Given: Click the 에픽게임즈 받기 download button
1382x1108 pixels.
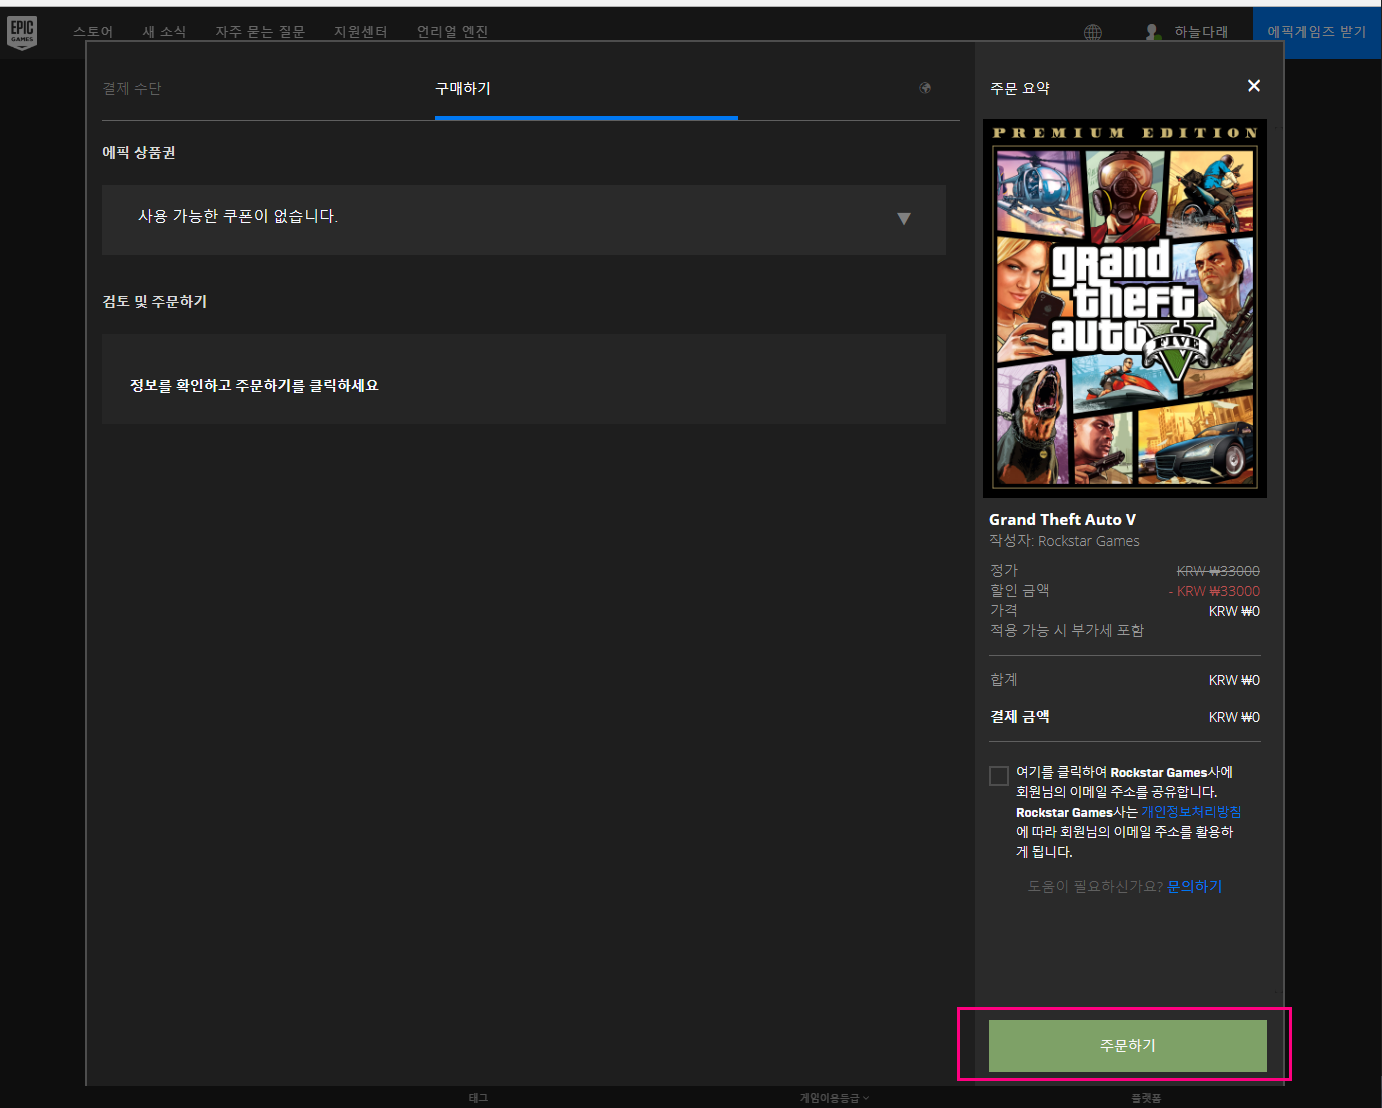Looking at the screenshot, I should (1316, 32).
